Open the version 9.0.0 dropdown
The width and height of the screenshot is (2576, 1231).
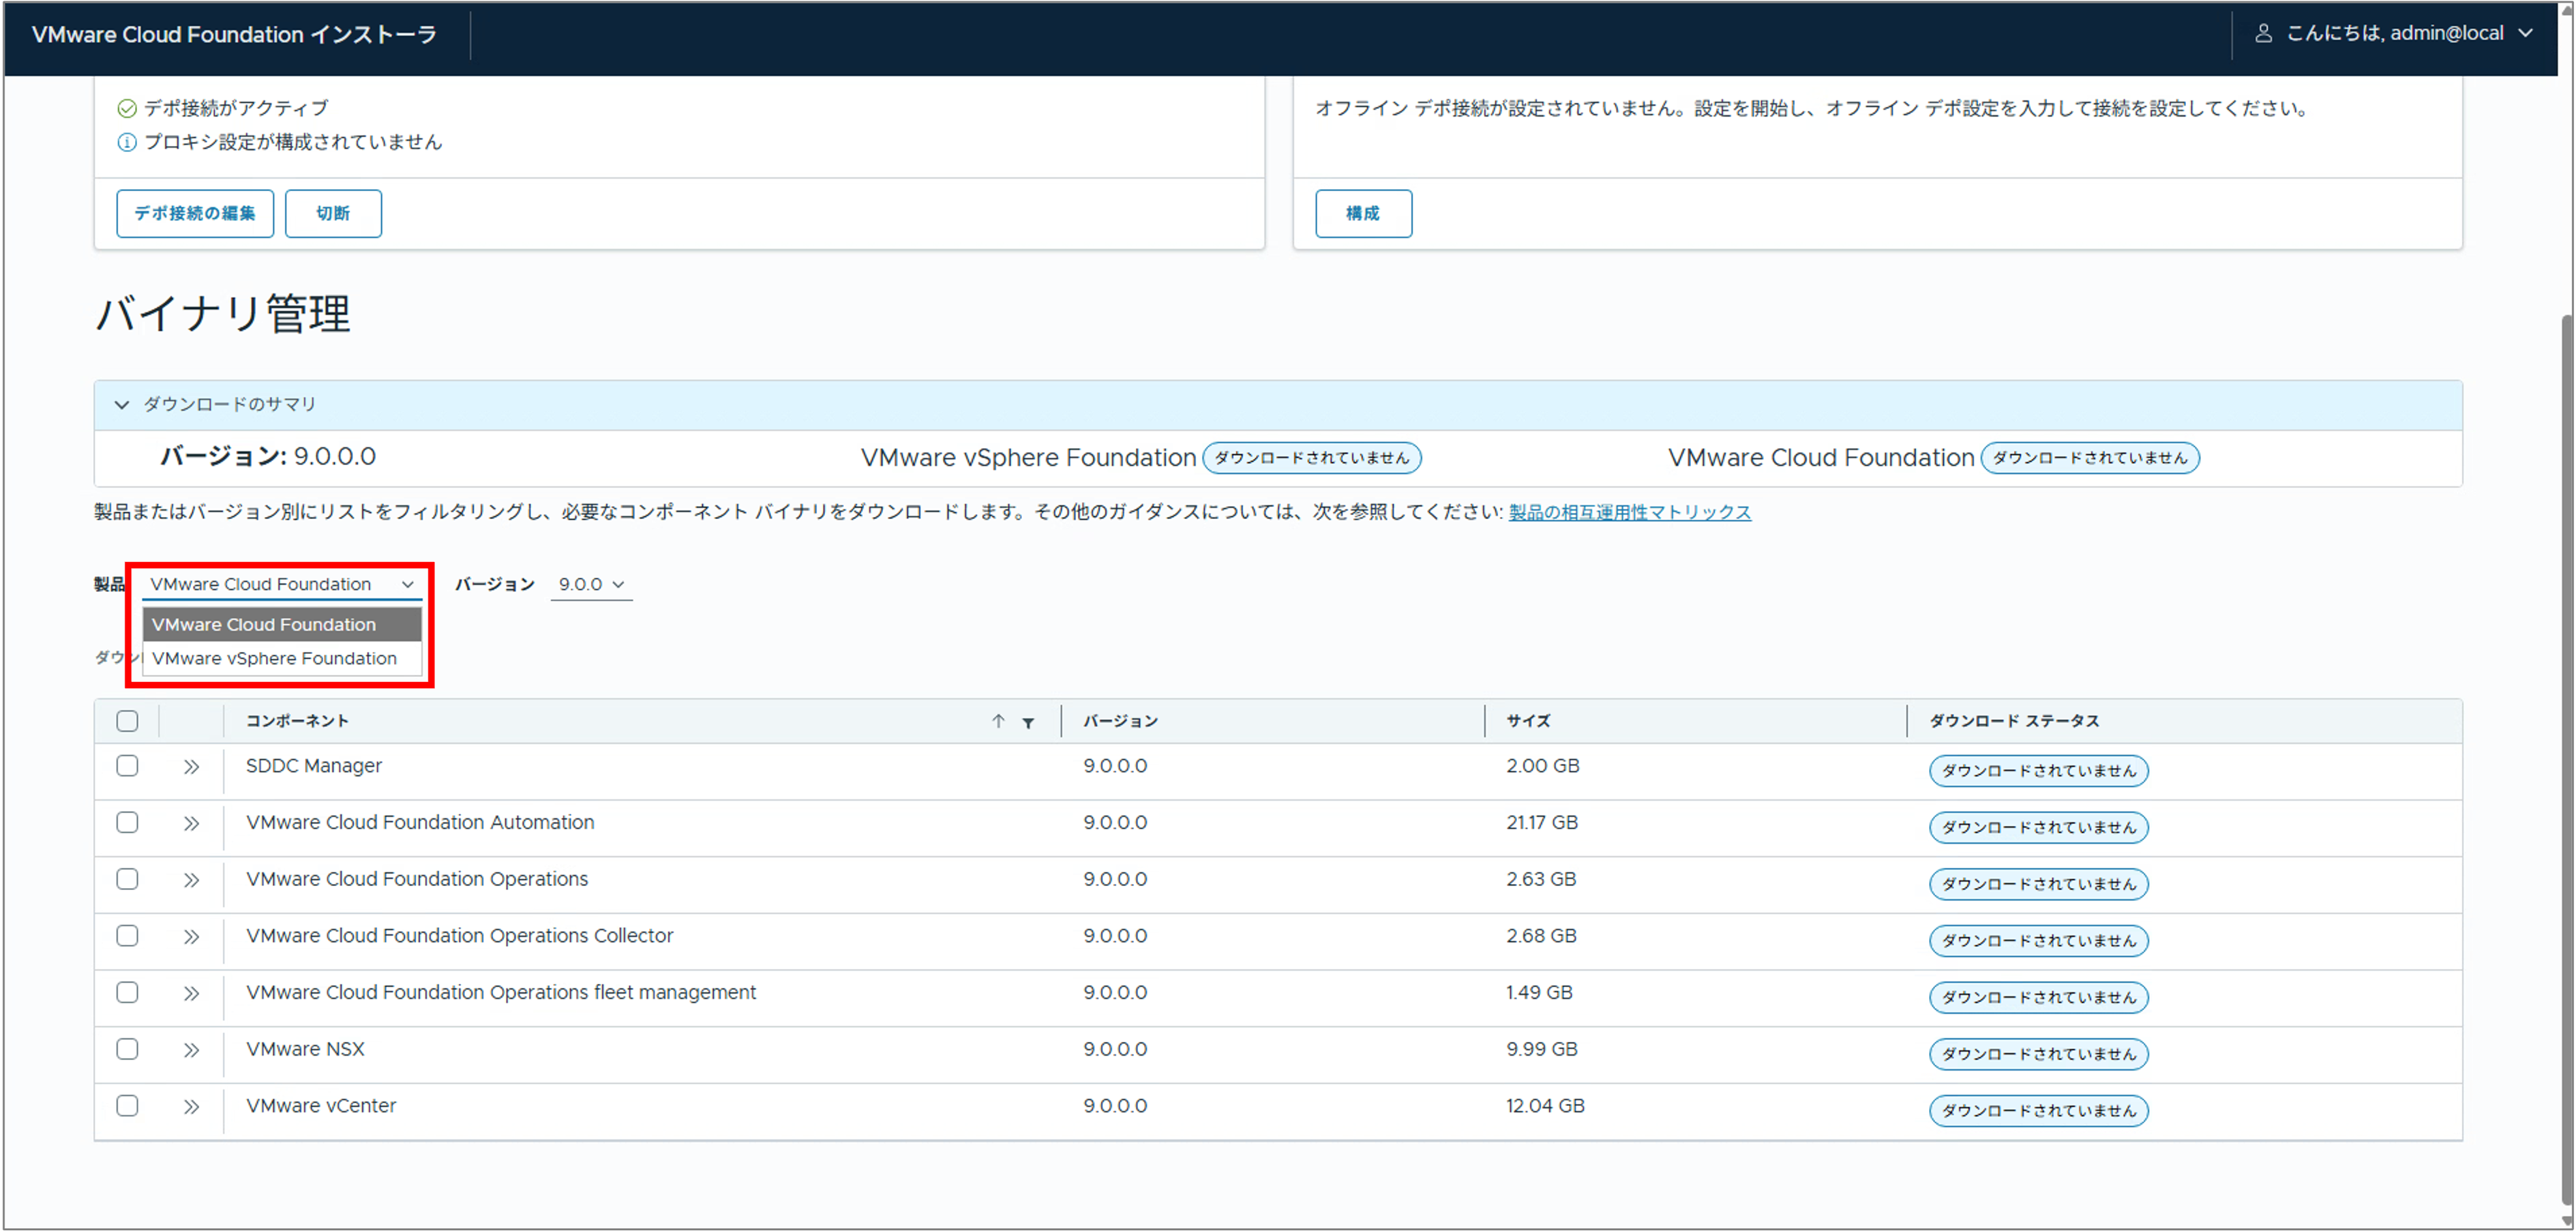tap(591, 584)
